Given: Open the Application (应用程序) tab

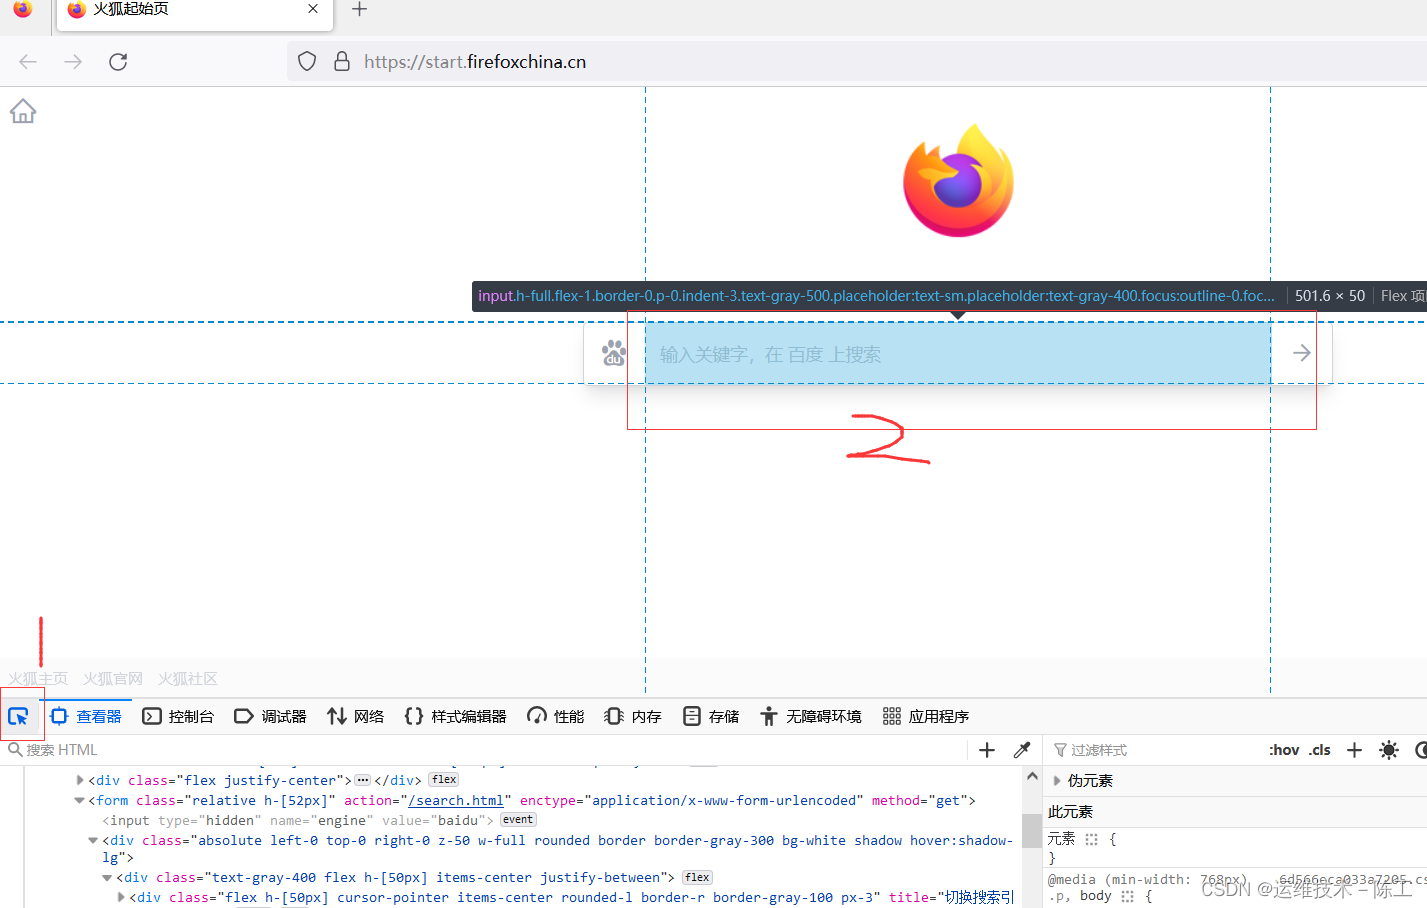Looking at the screenshot, I should tap(926, 716).
